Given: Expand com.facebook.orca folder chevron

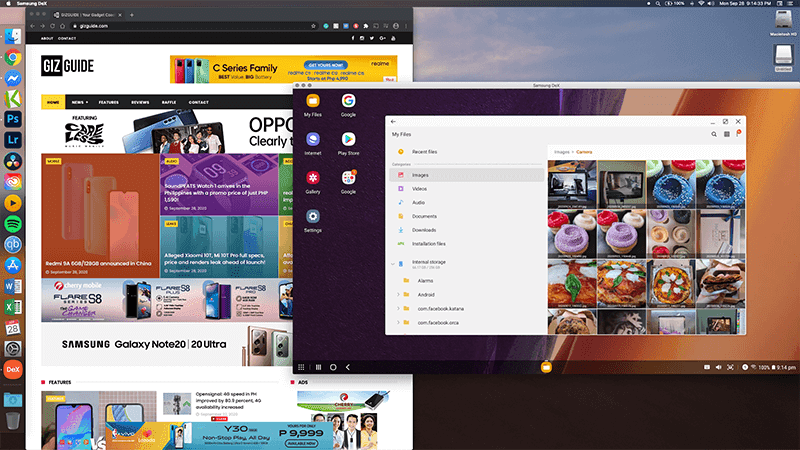Looking at the screenshot, I should 398,322.
